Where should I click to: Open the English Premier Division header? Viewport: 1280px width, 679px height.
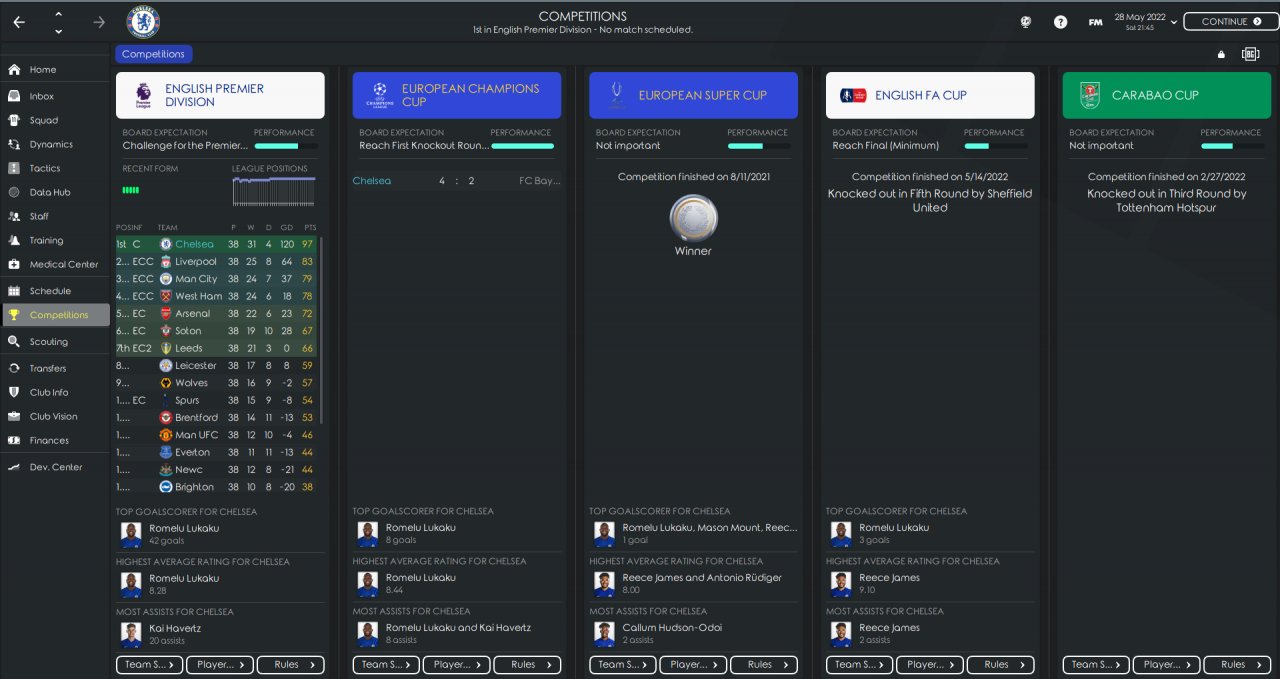click(220, 95)
